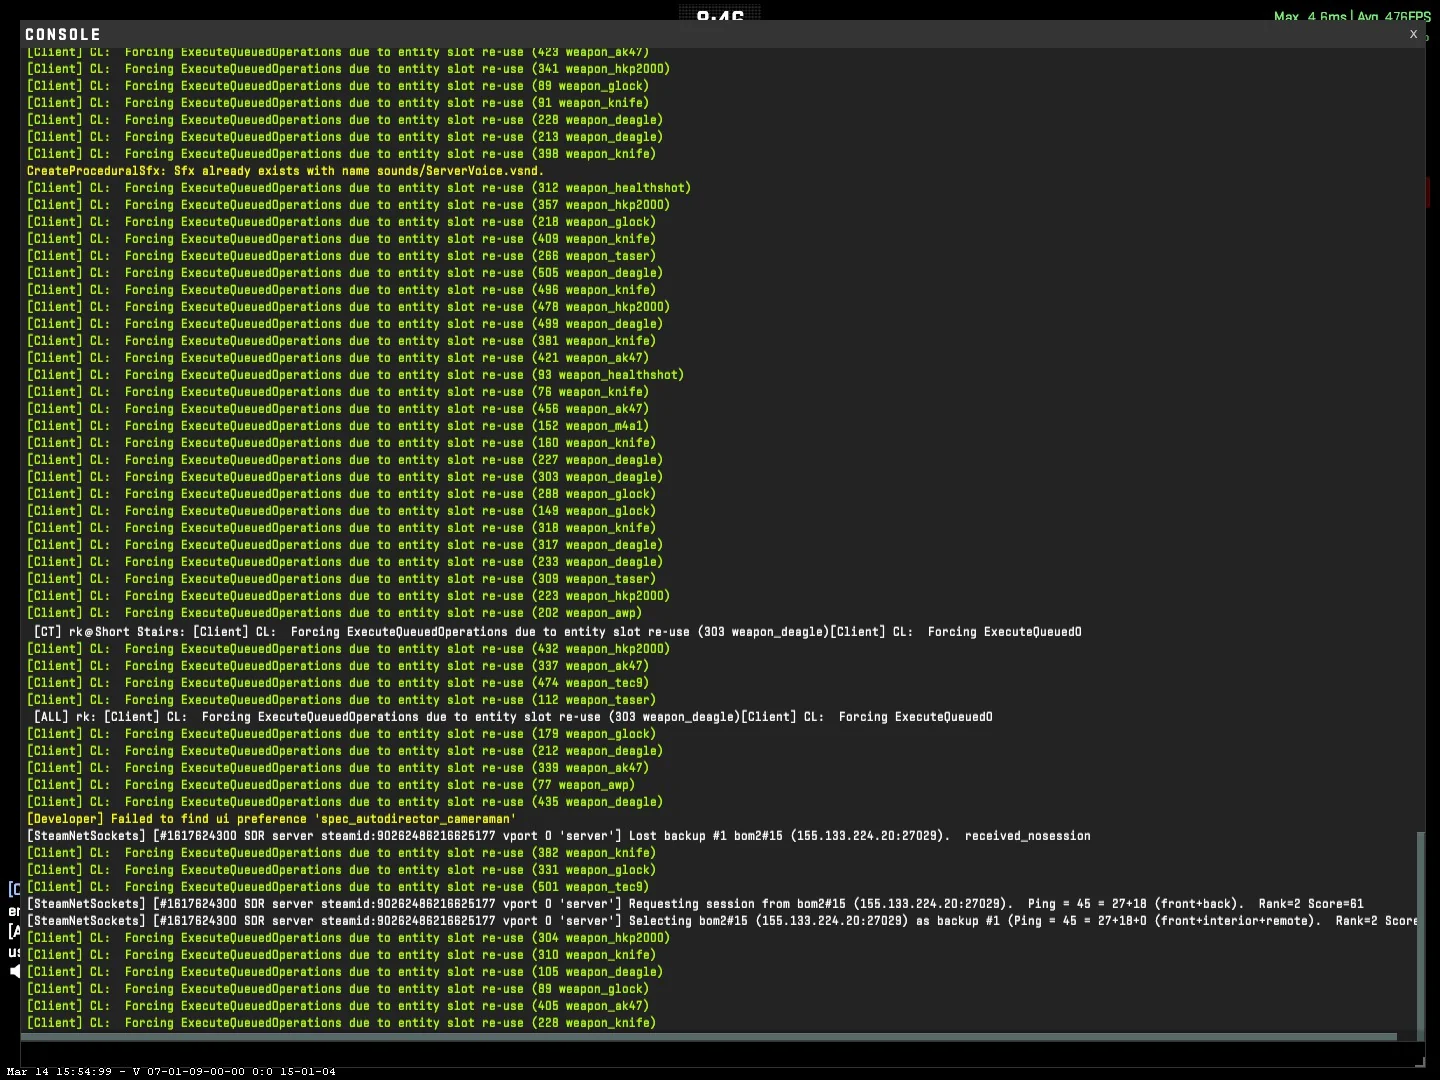Viewport: 1440px width, 1080px height.
Task: Mute the voice chat speaker icon
Action: (12, 970)
